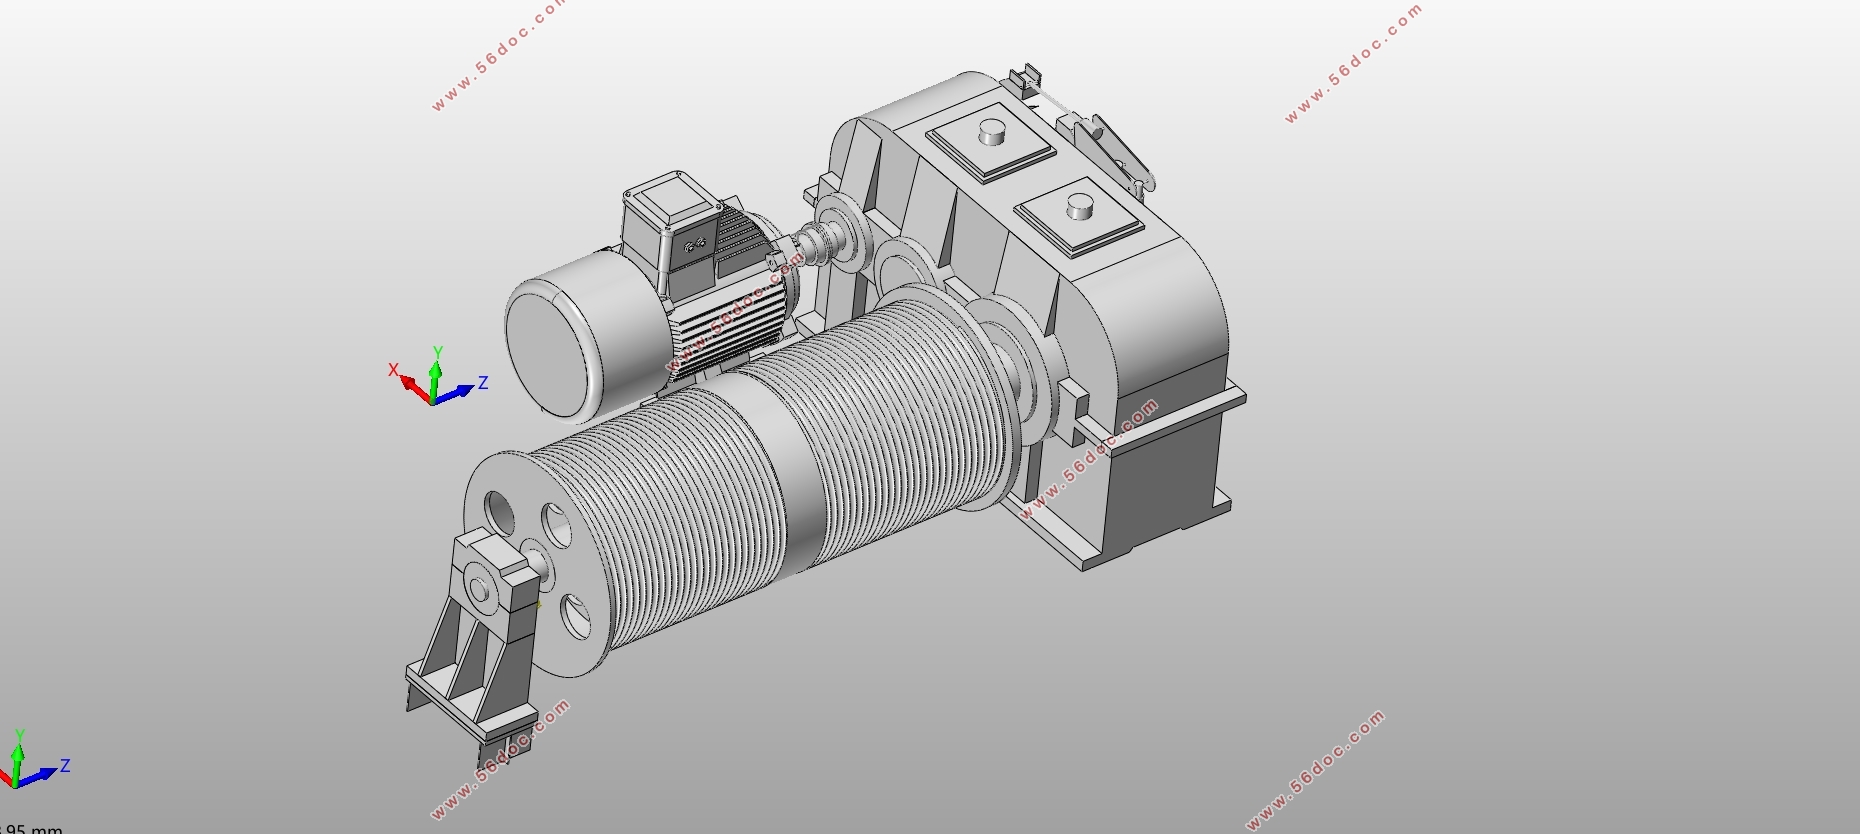Click the green Y axis label of the viewport triad
This screenshot has height=834, width=1860.
[437, 353]
